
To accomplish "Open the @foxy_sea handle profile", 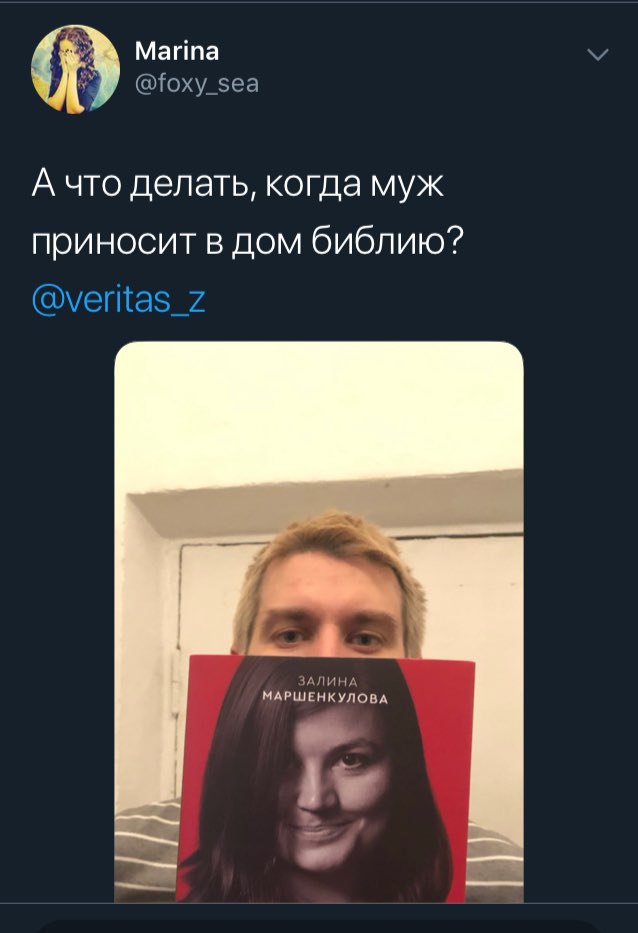I will click(x=197, y=84).
